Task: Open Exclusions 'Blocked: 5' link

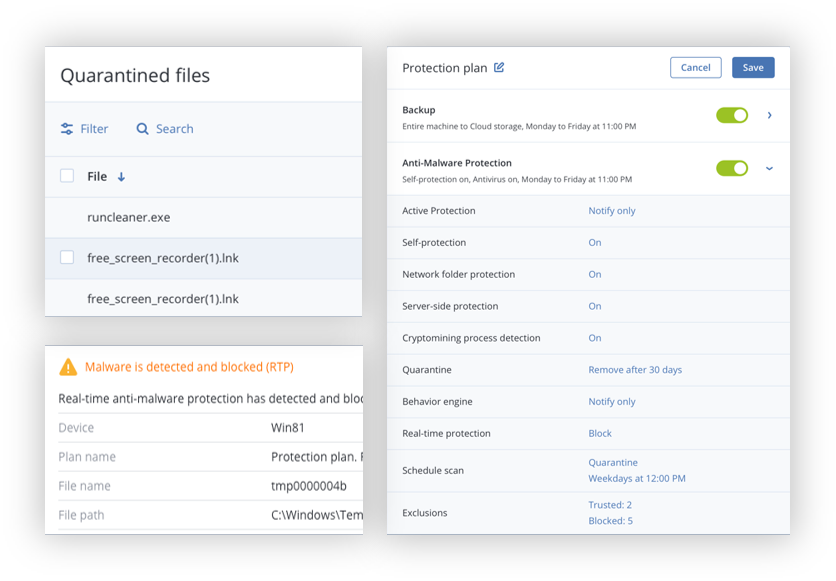Action: pos(610,521)
